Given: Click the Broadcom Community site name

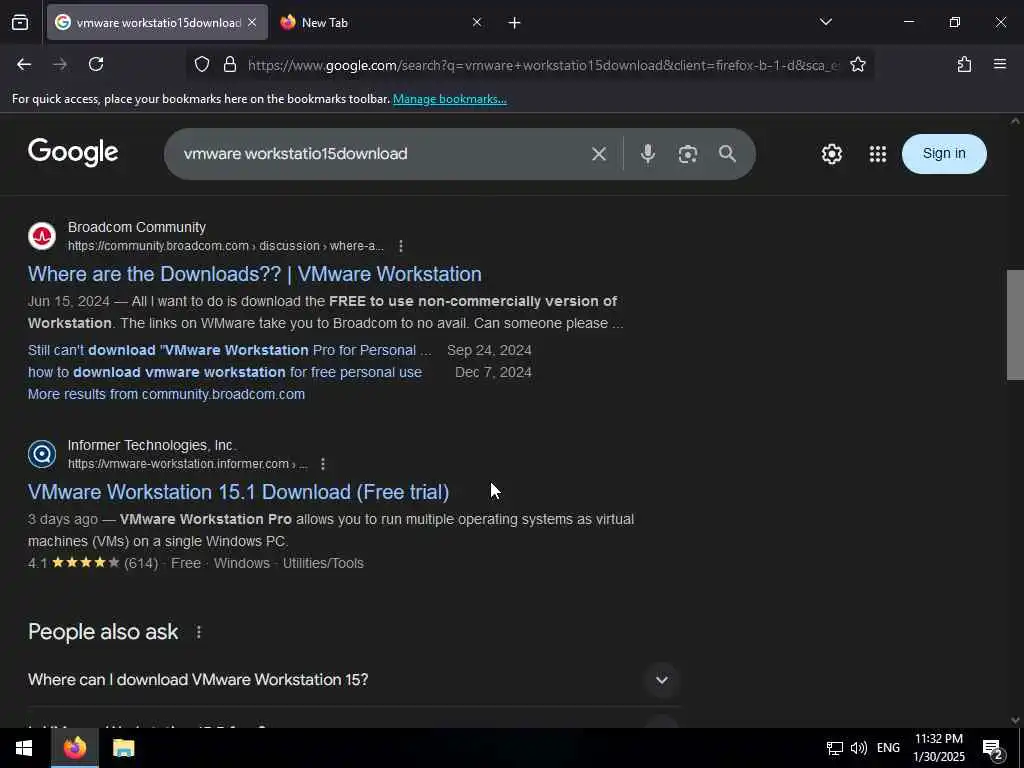Looking at the screenshot, I should pyautogui.click(x=136, y=227).
